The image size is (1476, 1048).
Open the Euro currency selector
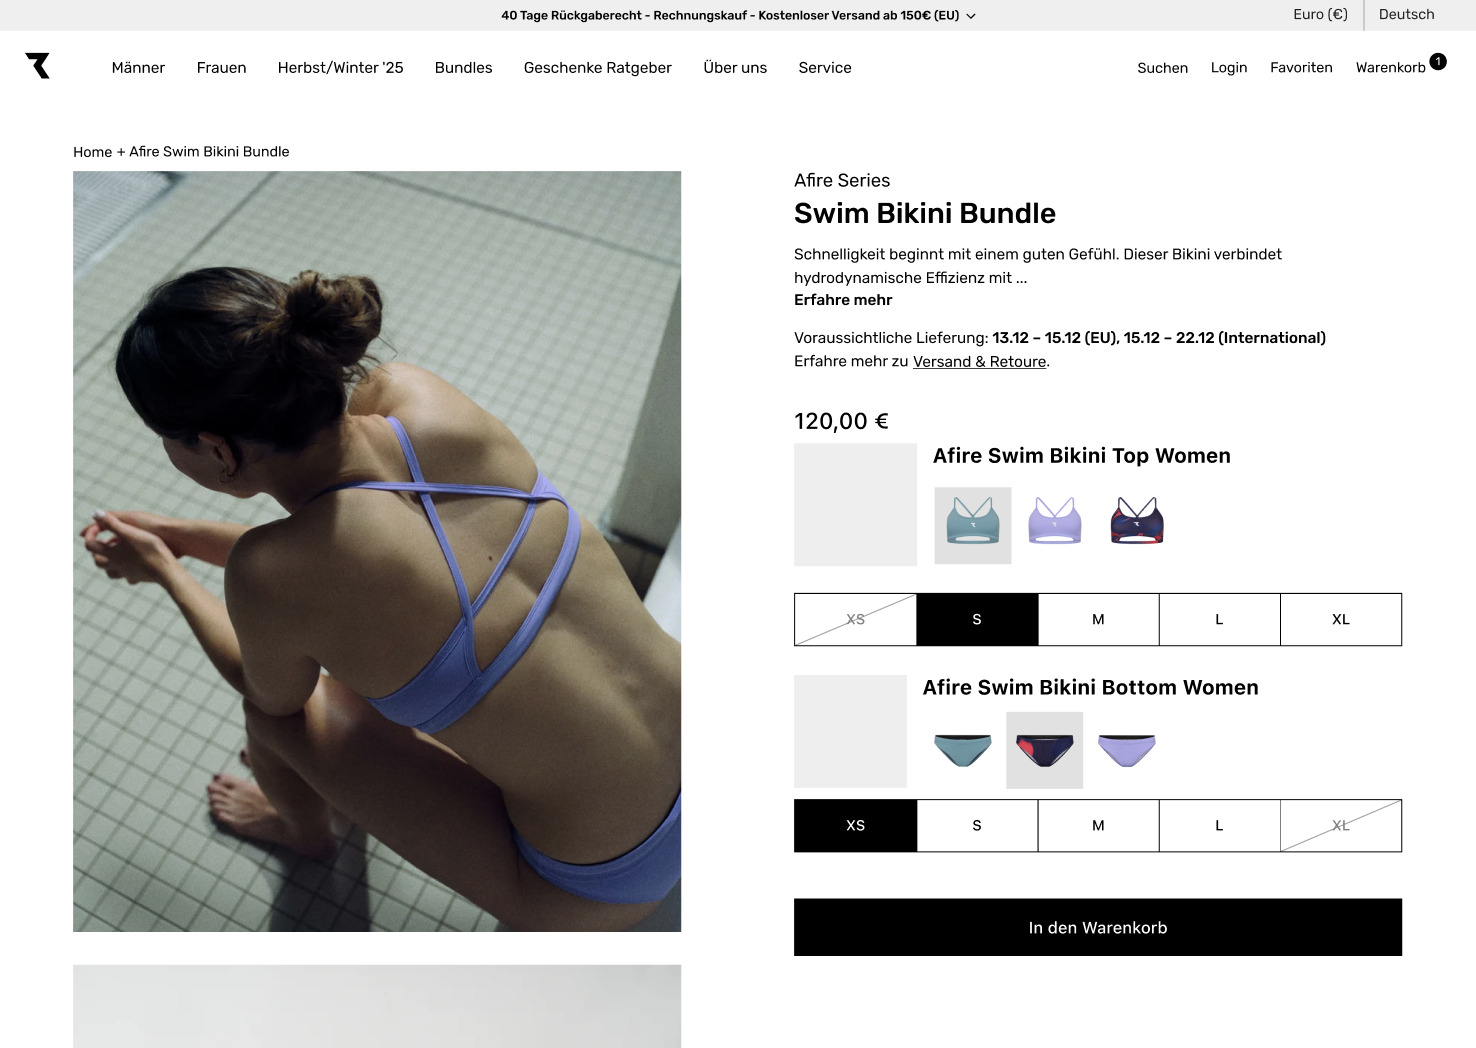click(1320, 15)
